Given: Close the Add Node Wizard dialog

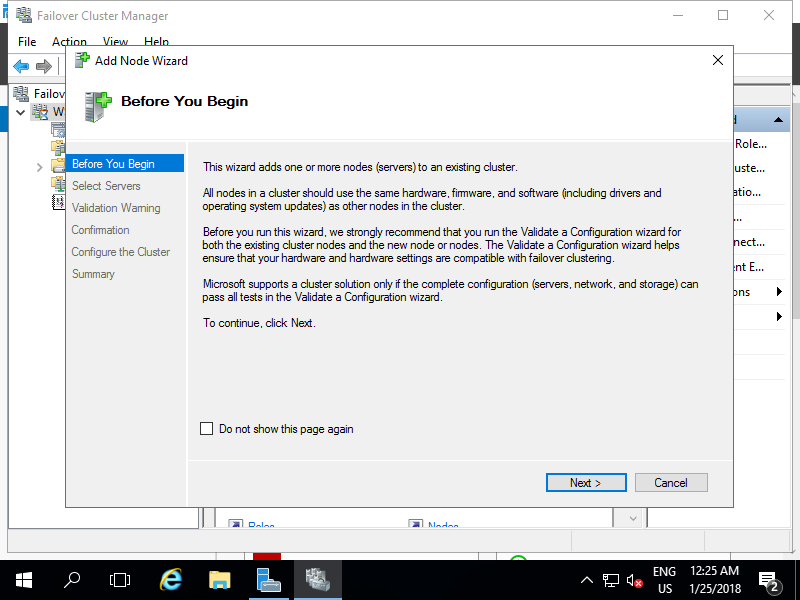Looking at the screenshot, I should tap(718, 60).
